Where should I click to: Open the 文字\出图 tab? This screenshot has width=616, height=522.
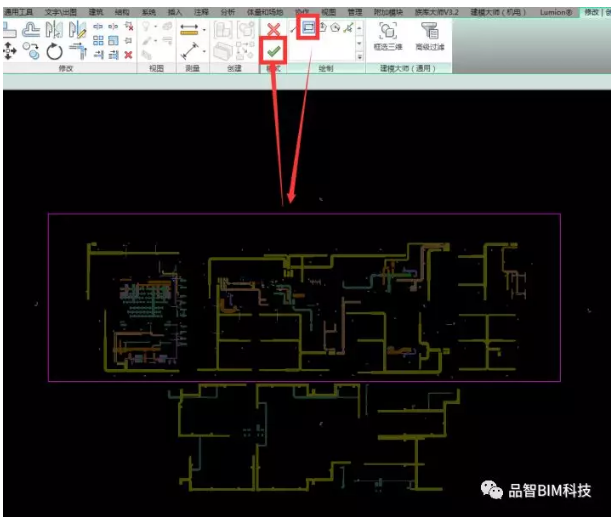click(x=60, y=13)
